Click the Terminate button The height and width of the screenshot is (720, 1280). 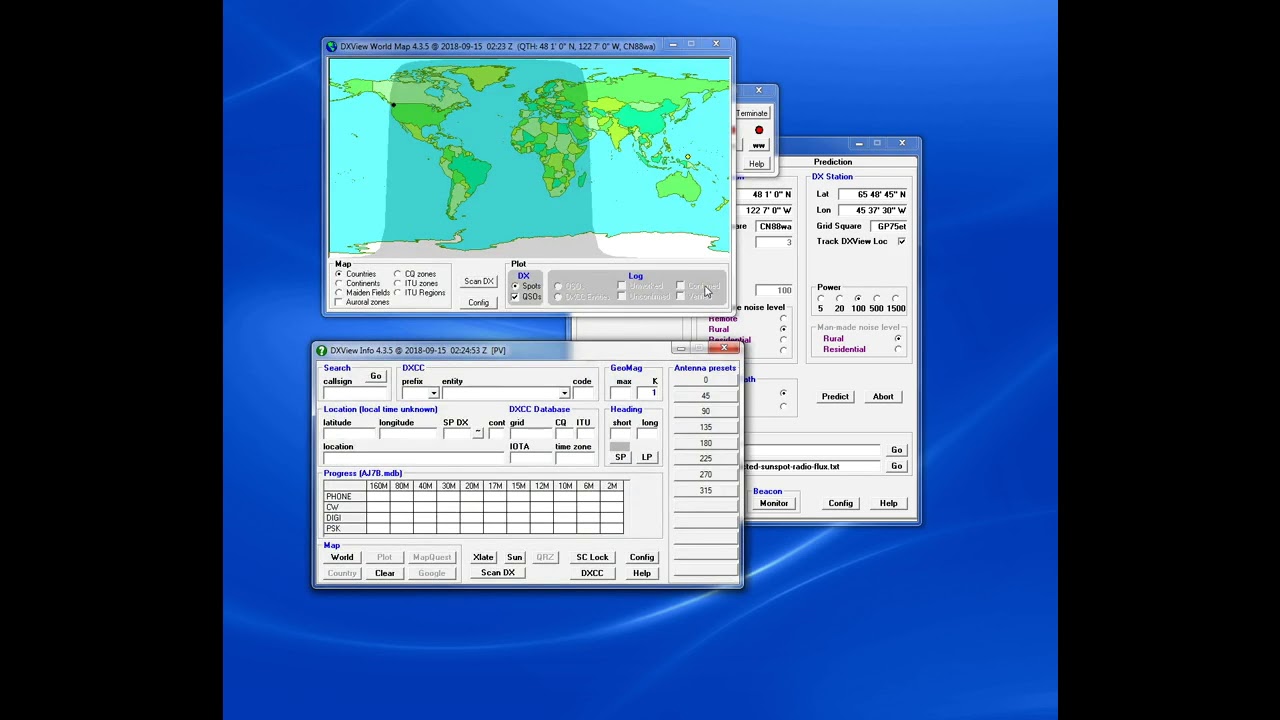pyautogui.click(x=752, y=113)
